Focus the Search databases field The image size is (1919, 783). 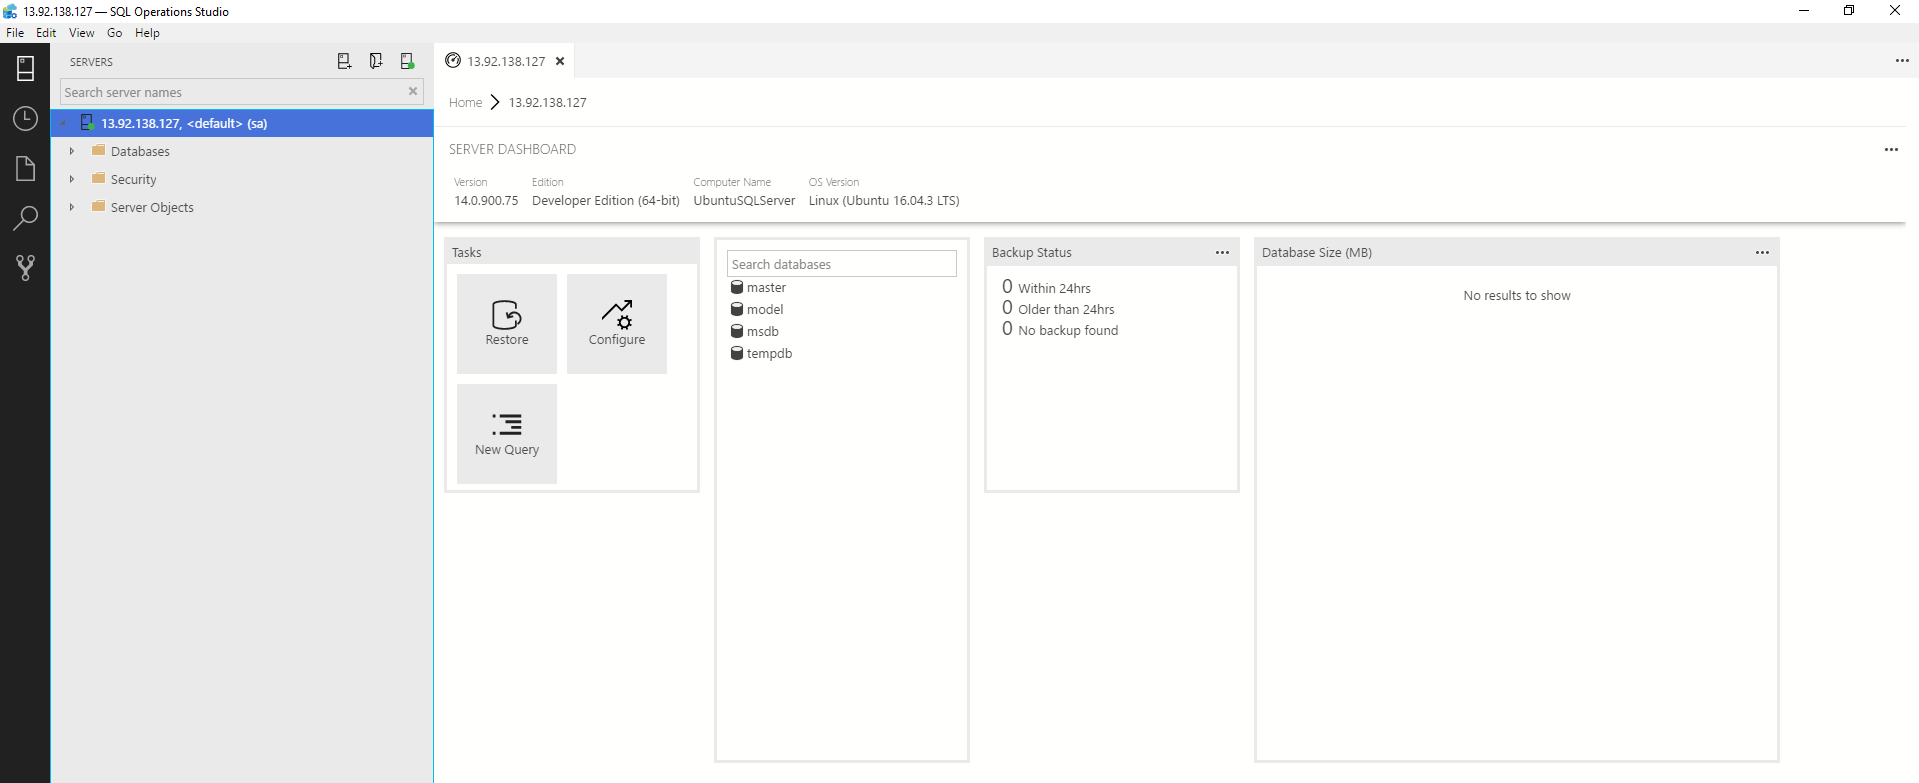[842, 264]
